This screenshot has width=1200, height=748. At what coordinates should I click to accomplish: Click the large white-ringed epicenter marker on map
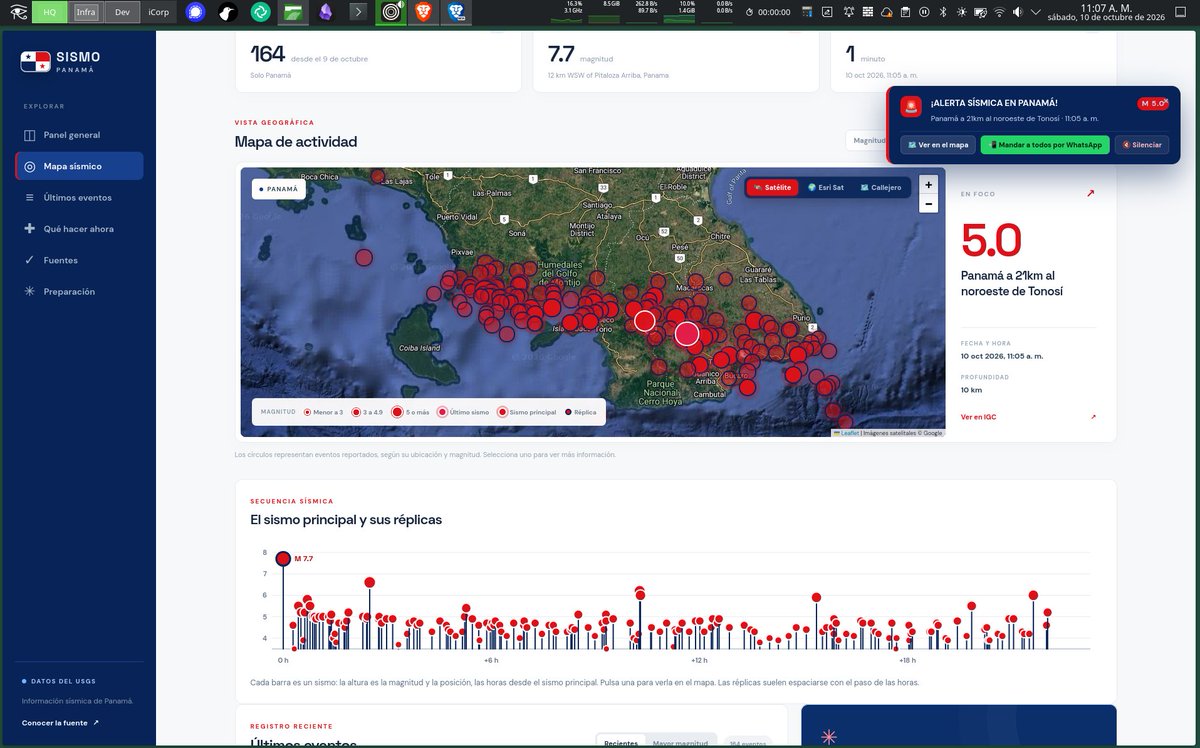686,334
